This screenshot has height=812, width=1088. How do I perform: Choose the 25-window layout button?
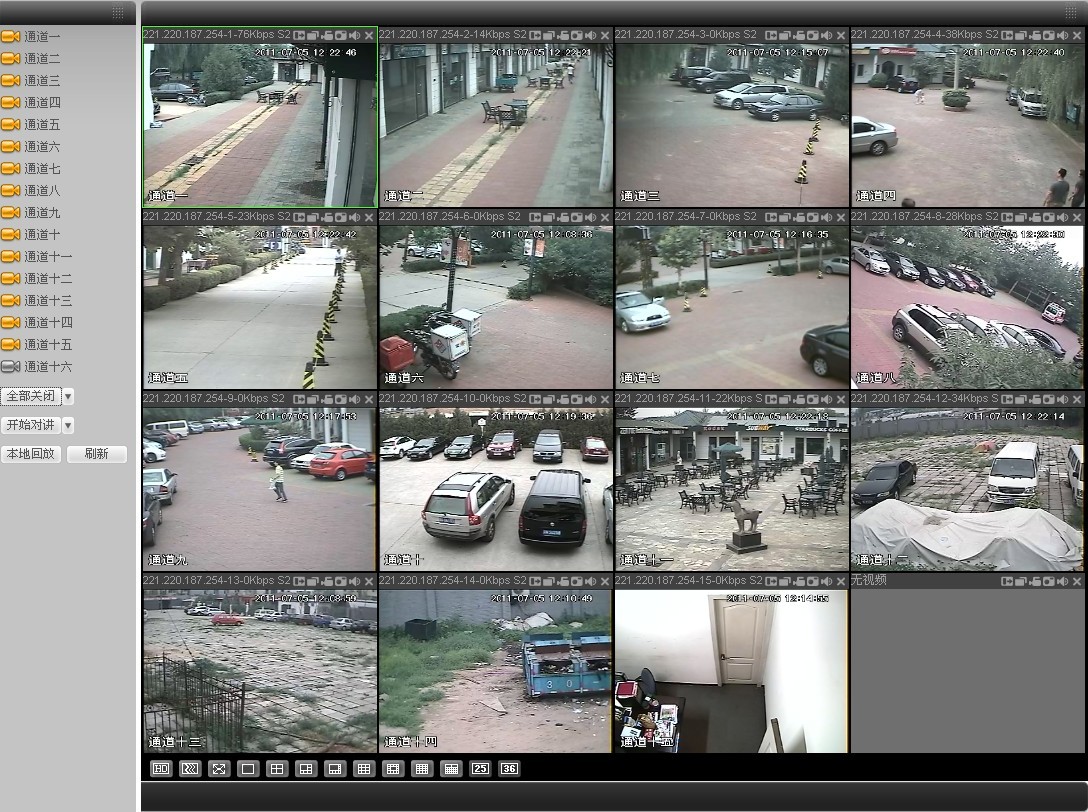click(x=480, y=769)
